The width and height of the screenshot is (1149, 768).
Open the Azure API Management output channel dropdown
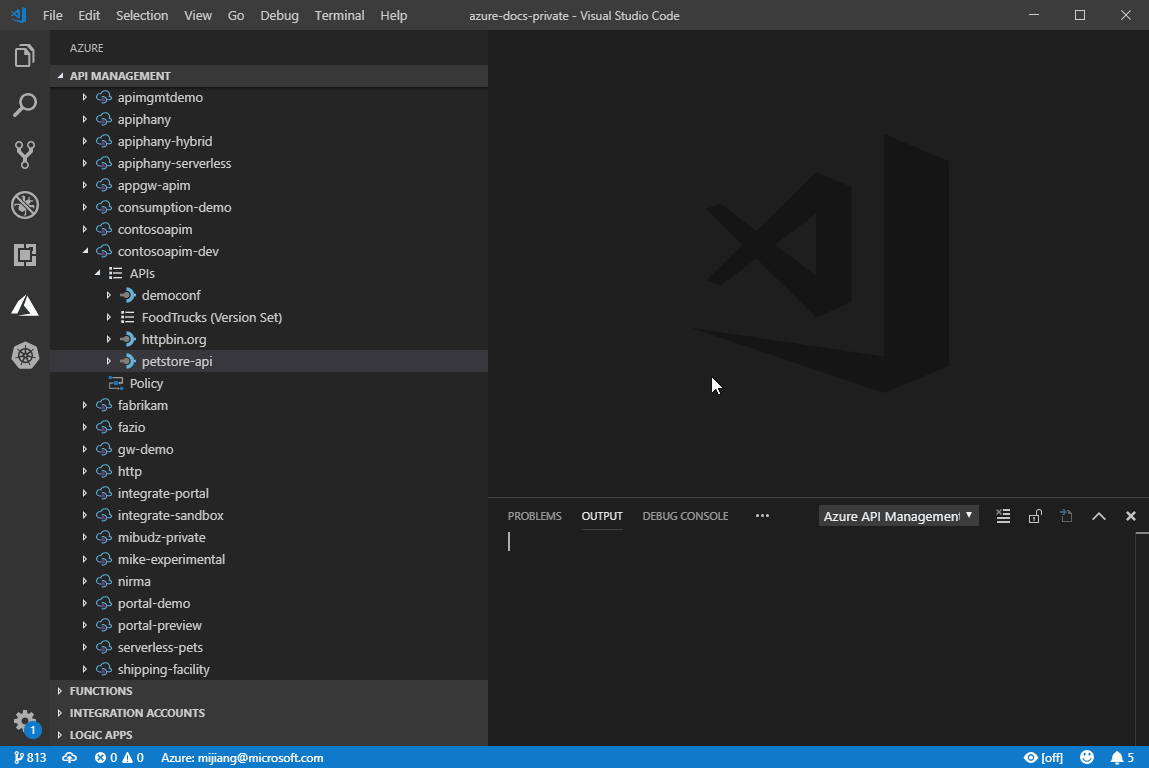(898, 516)
